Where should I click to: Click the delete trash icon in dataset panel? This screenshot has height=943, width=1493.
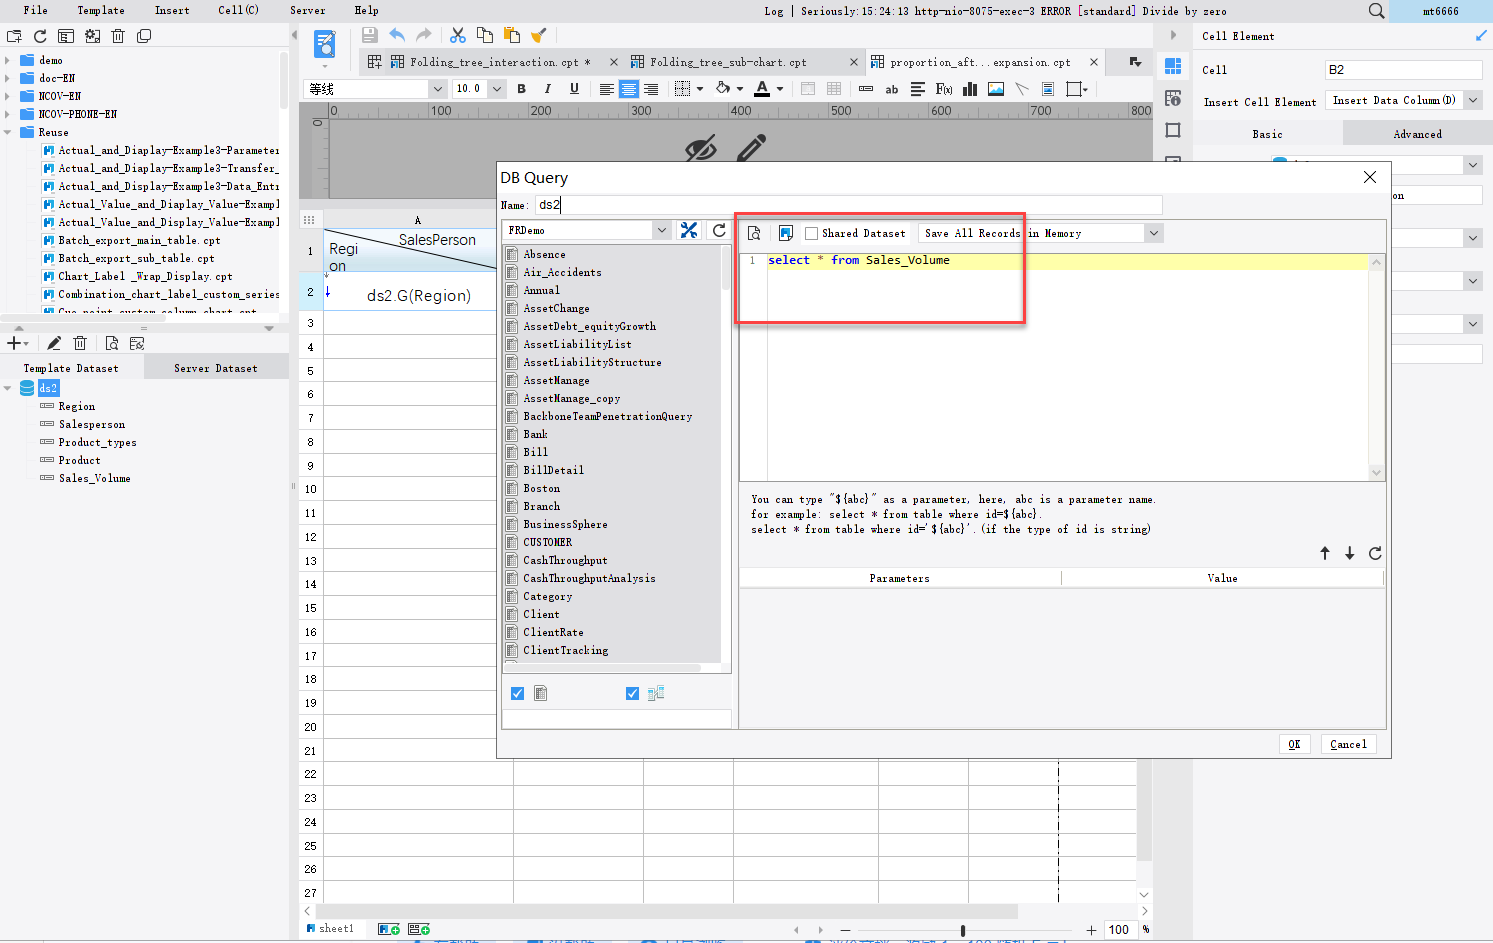(80, 343)
